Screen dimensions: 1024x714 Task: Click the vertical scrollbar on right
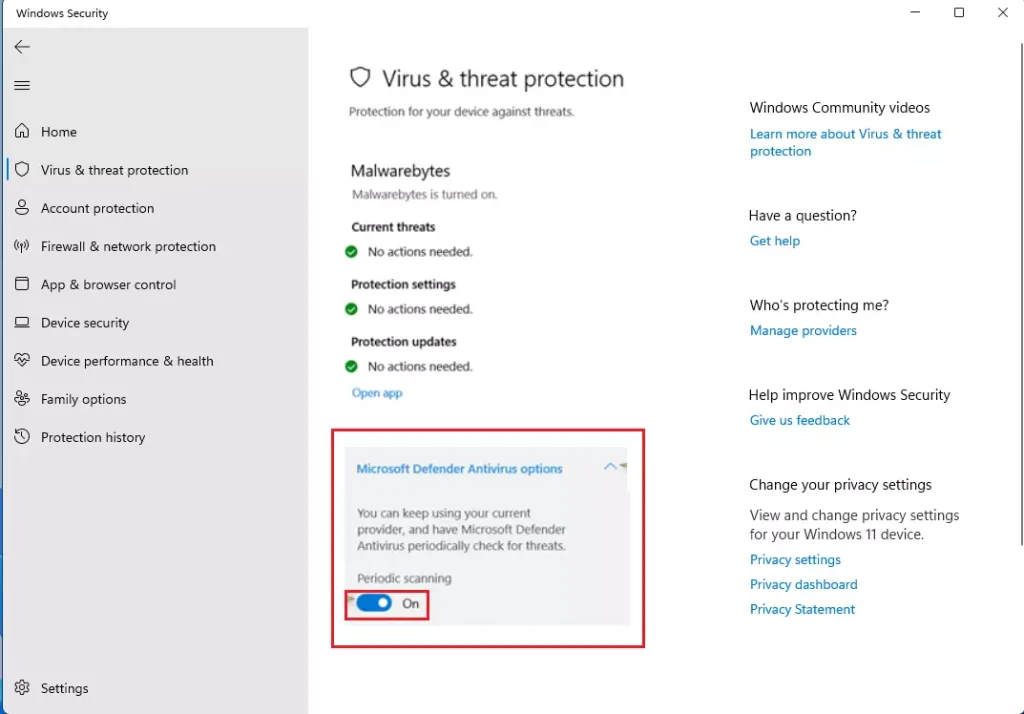(1021, 294)
